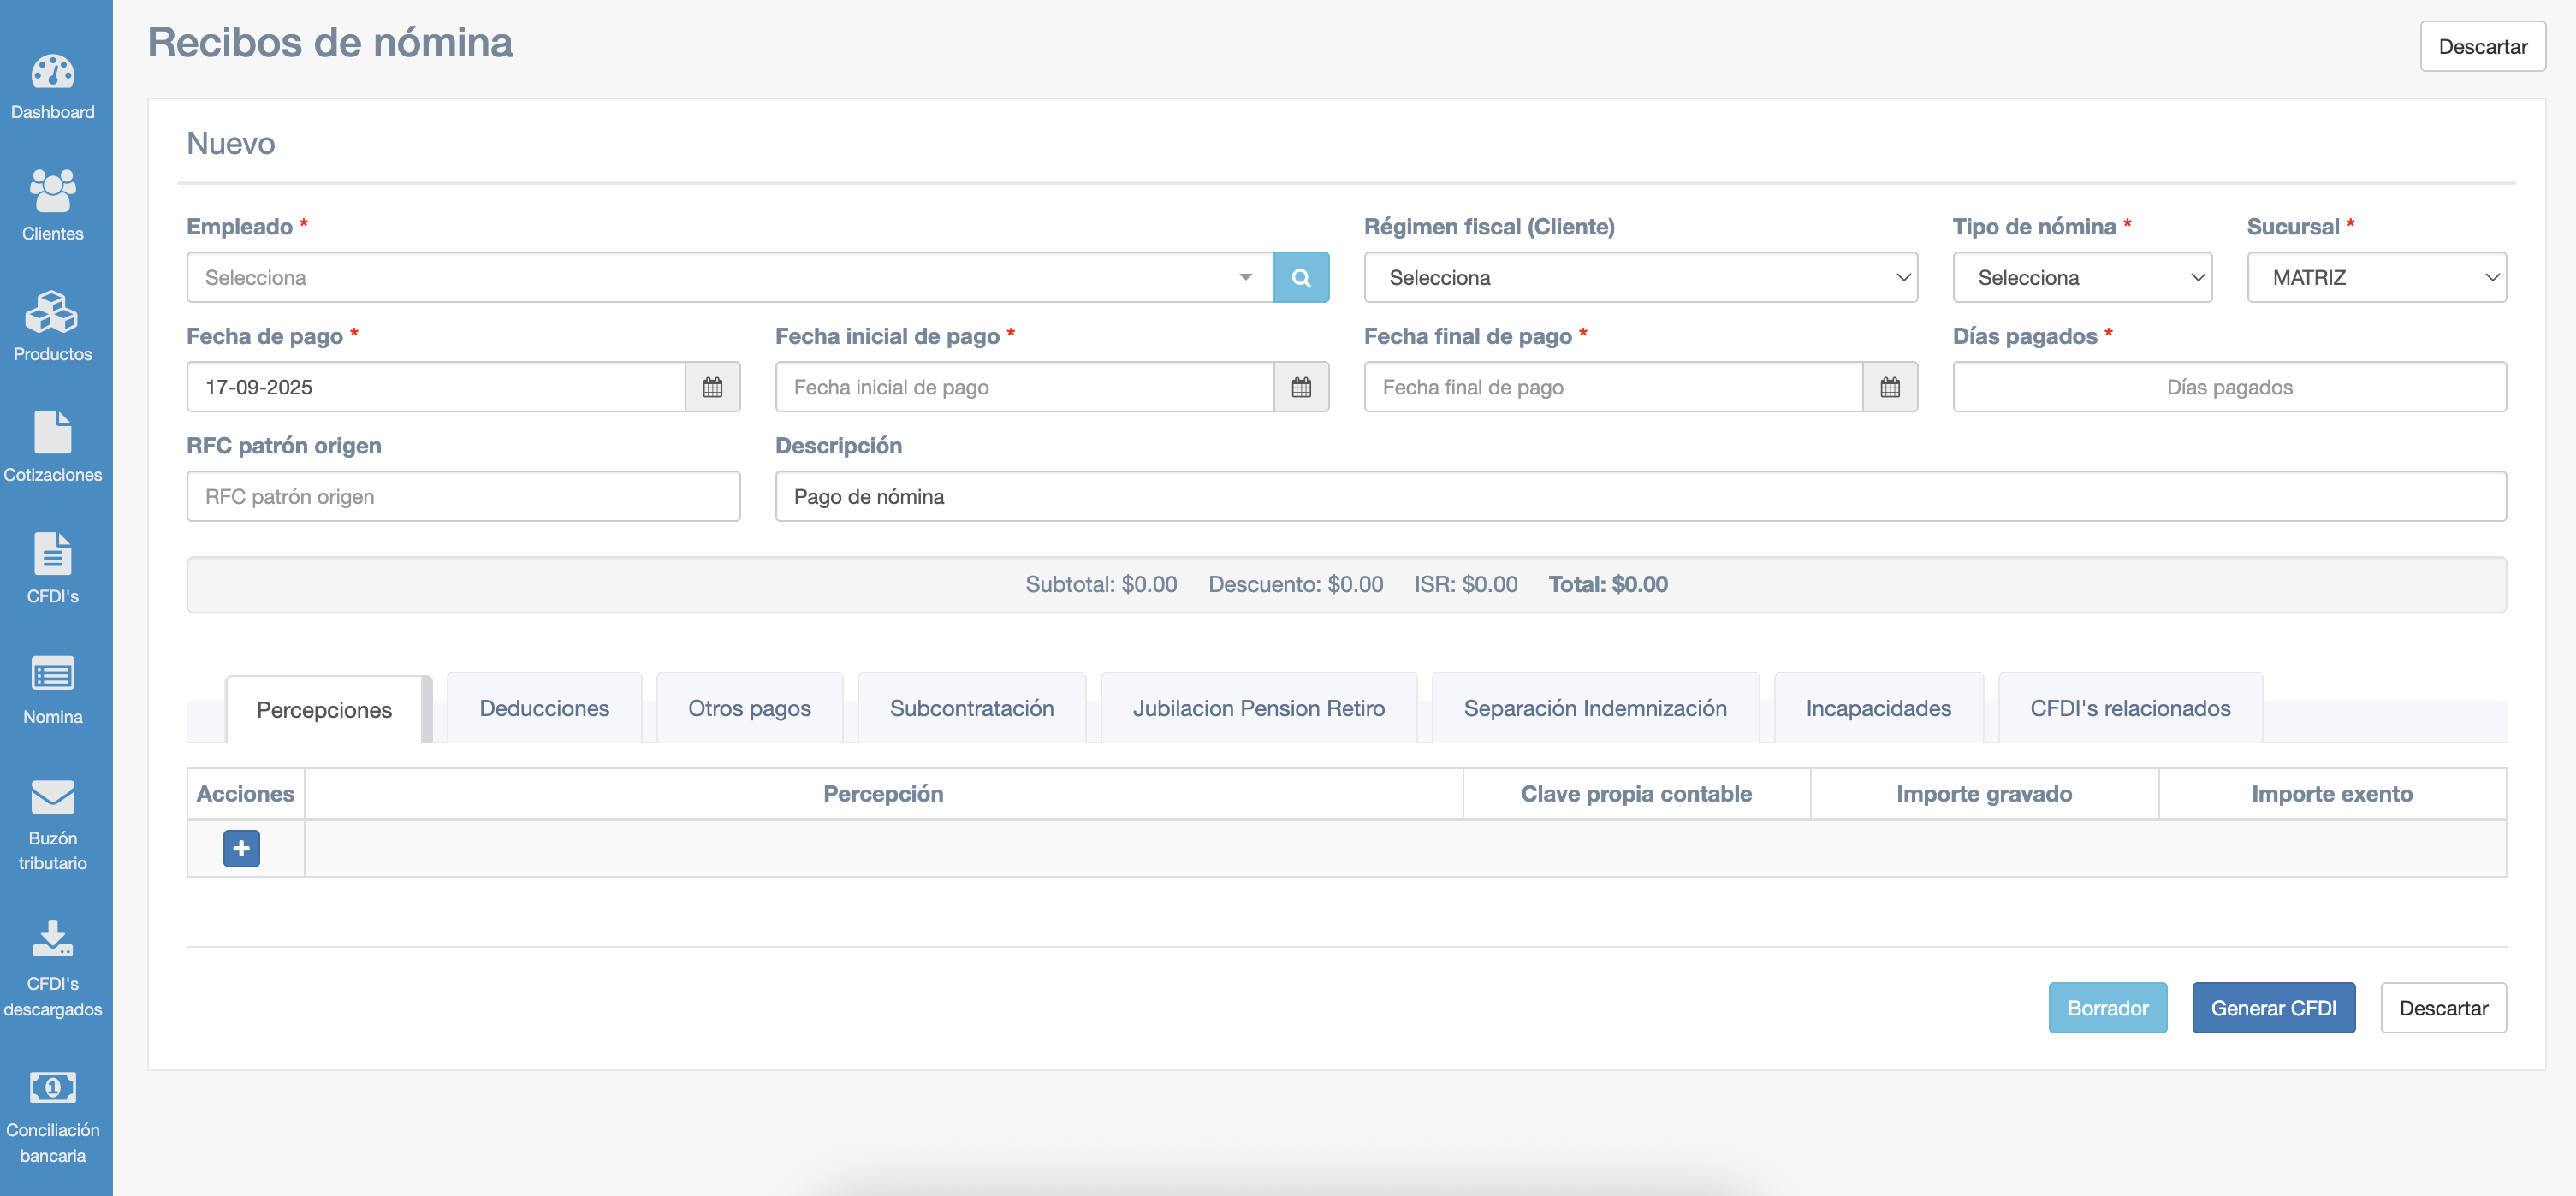
Task: Click the employee search magnifier button
Action: pos(1300,278)
